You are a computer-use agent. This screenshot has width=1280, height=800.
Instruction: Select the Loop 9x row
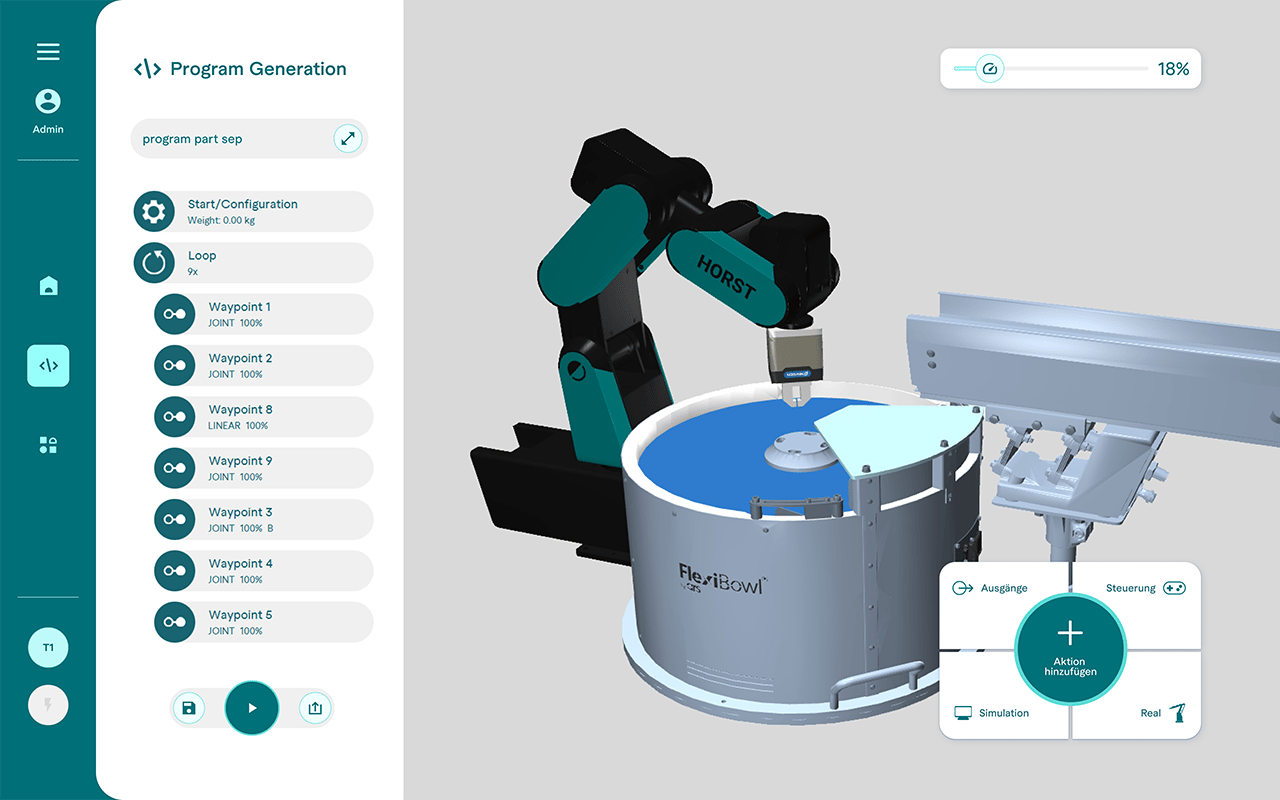click(x=253, y=263)
